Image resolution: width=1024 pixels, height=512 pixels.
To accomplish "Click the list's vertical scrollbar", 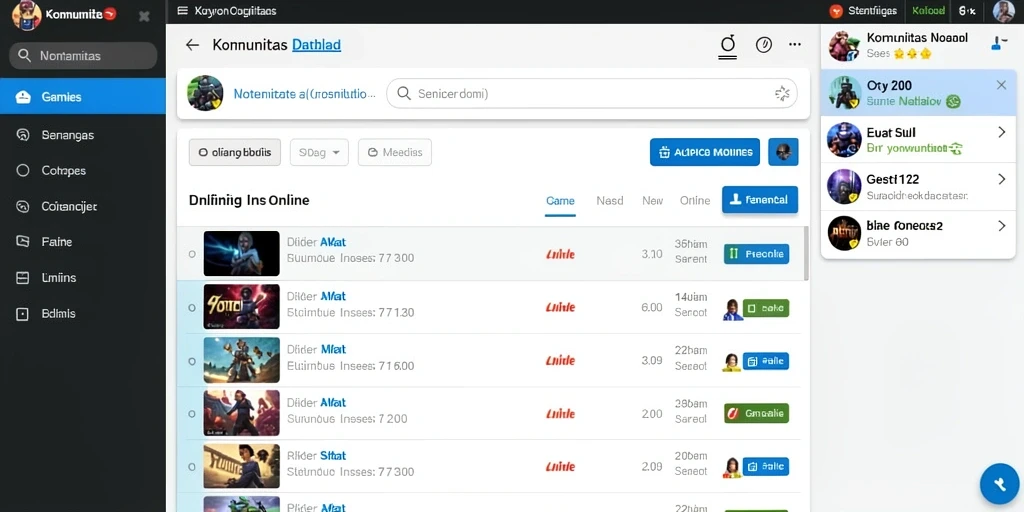I will [806, 253].
